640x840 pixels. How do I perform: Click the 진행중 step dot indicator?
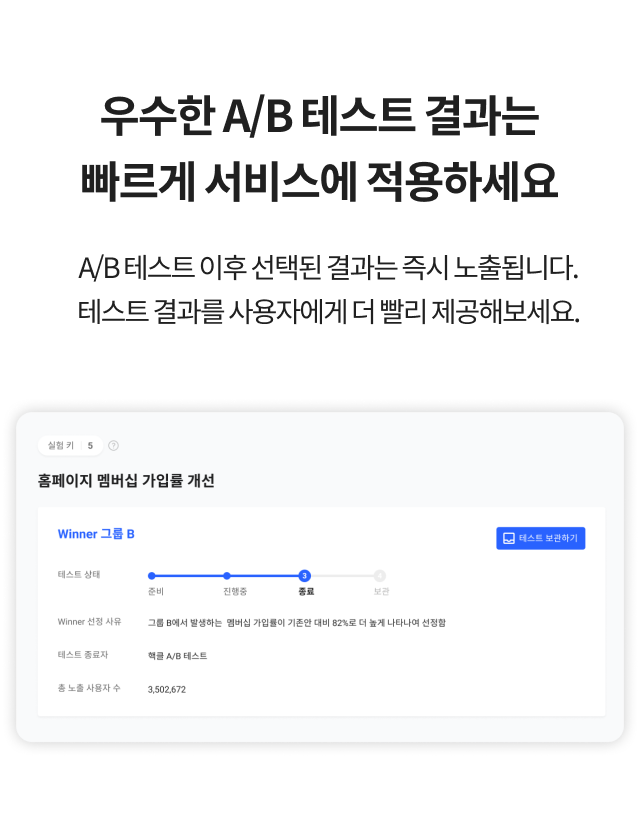pos(227,576)
